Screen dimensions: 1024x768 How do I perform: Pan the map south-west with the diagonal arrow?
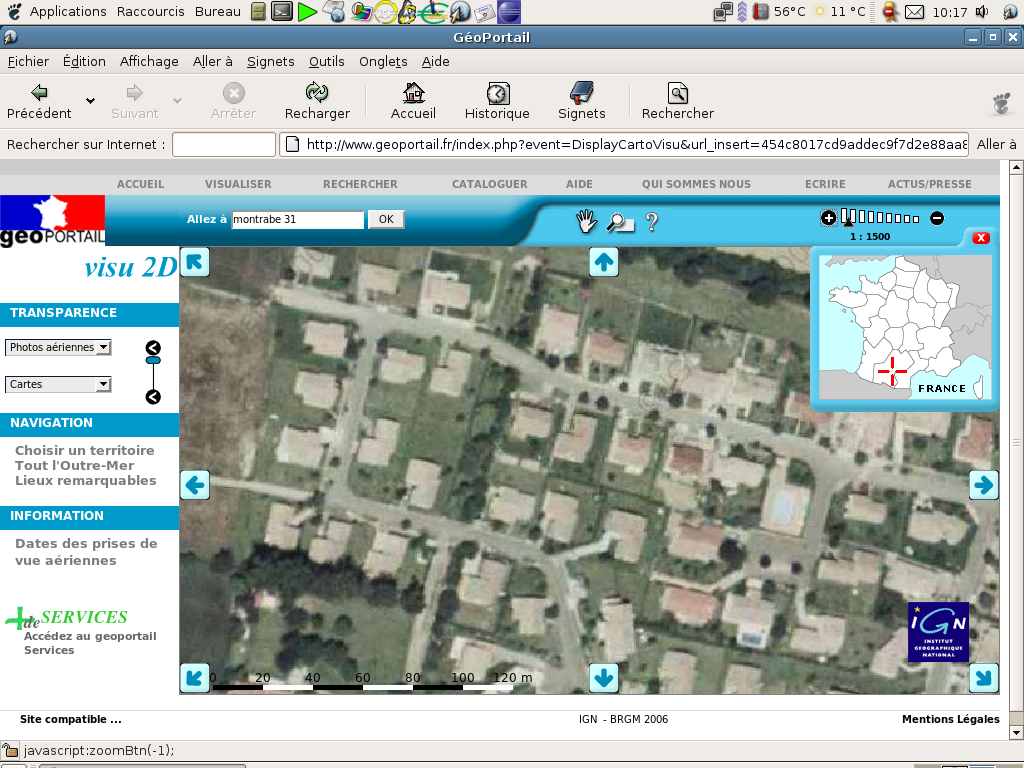click(x=195, y=677)
